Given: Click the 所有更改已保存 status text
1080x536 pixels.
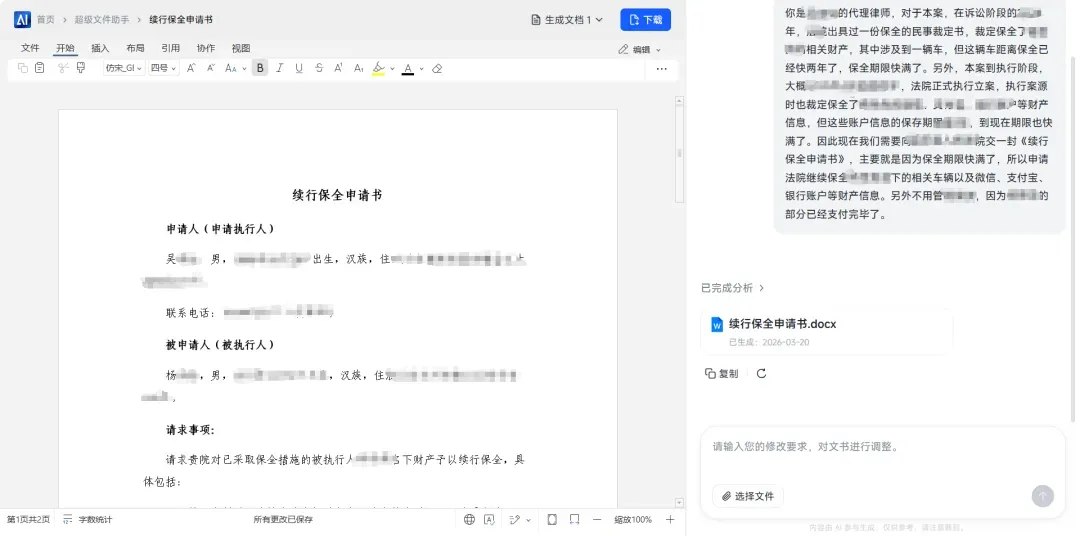Looking at the screenshot, I should point(283,519).
